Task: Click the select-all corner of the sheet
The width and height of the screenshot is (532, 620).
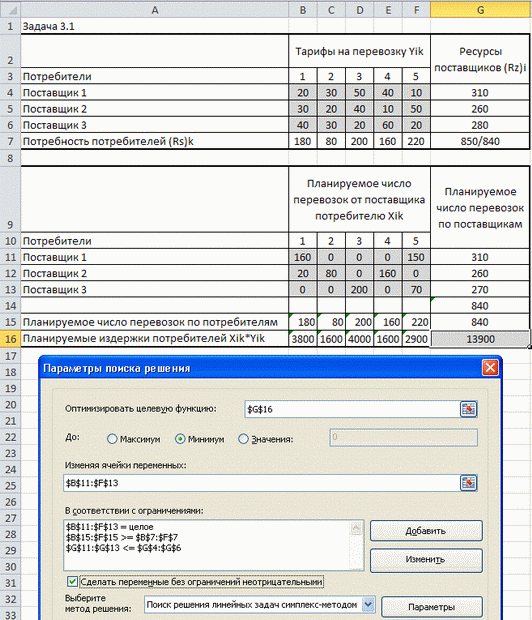Action: 10,10
